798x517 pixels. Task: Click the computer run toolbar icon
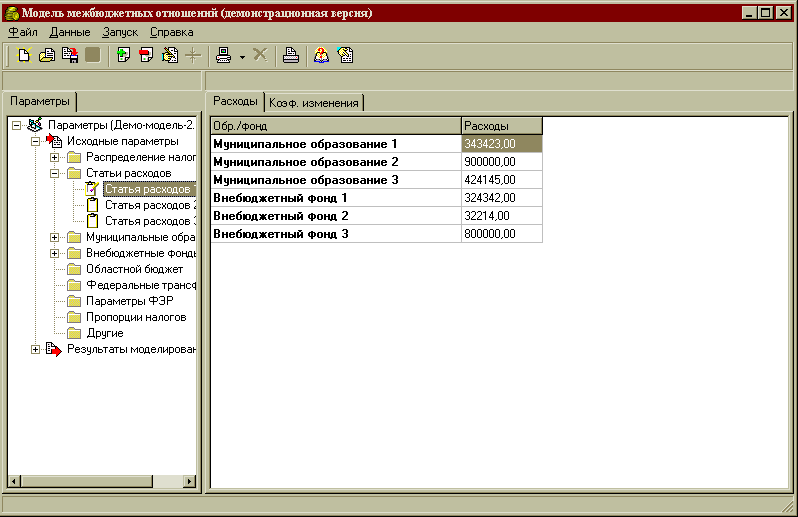coord(225,56)
